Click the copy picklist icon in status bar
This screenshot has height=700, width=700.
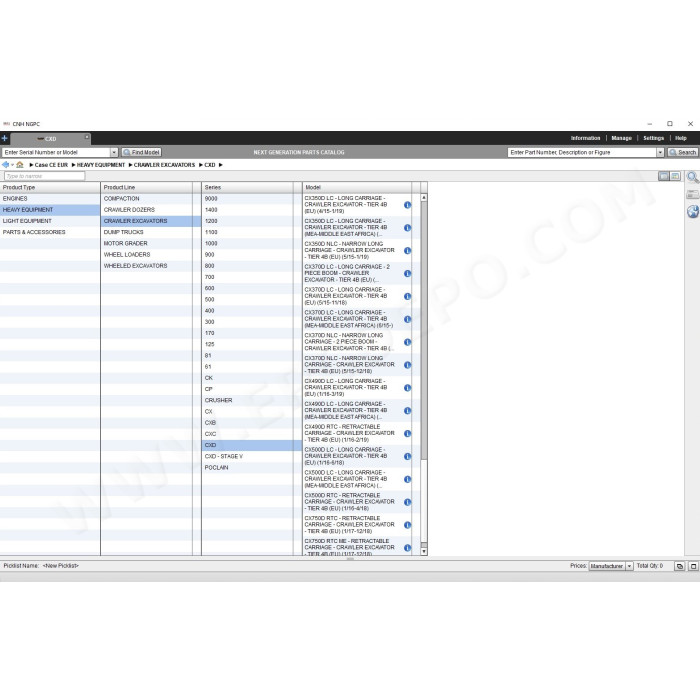point(679,566)
